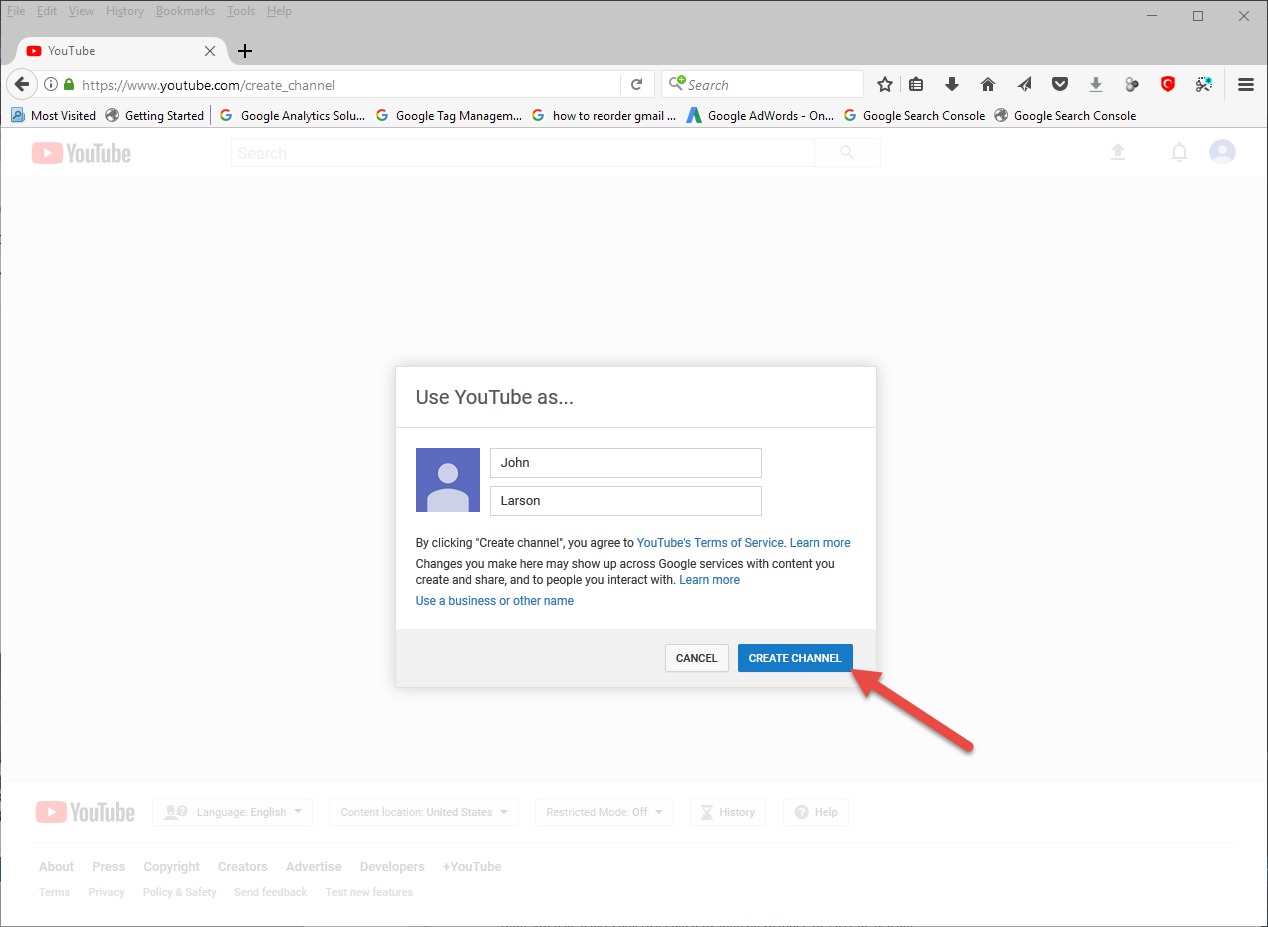Go to the Firefox home page icon

pyautogui.click(x=988, y=85)
